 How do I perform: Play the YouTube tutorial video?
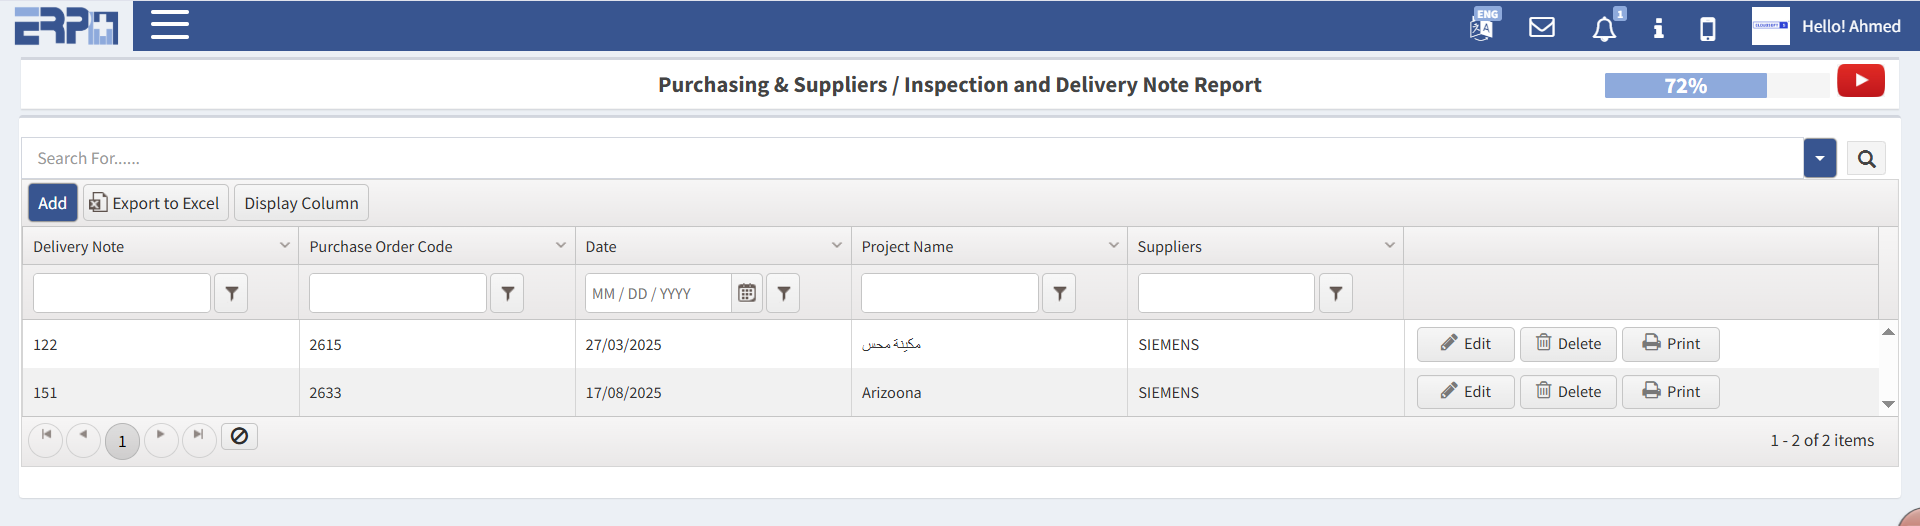click(x=1860, y=81)
